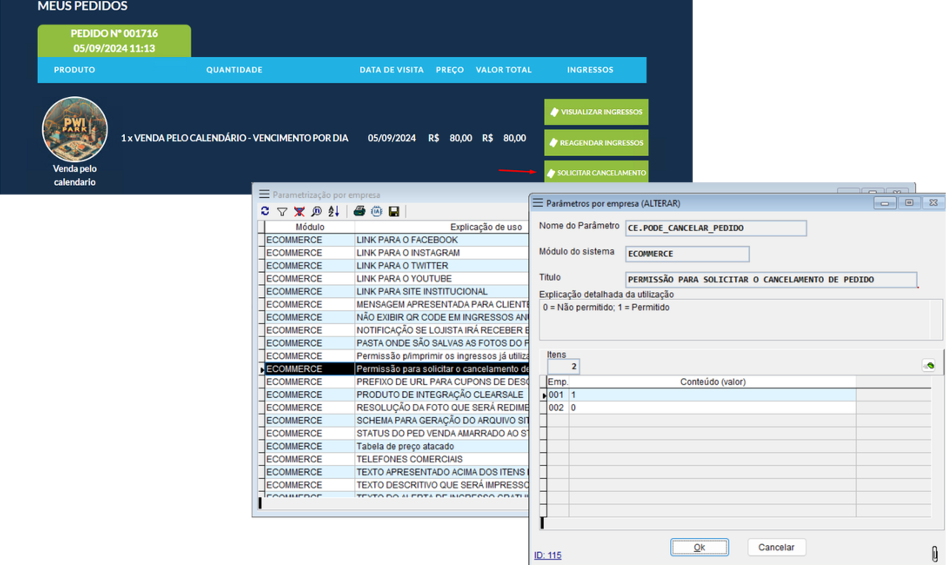The image size is (951, 565).
Task: Click the A-Z sort icon
Action: click(x=334, y=212)
